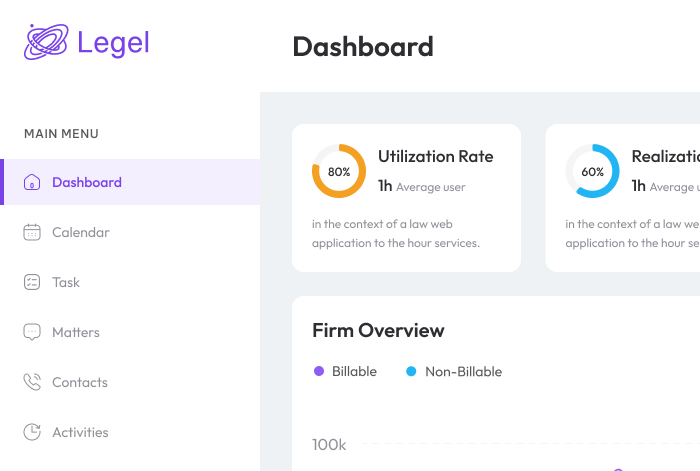Image resolution: width=700 pixels, height=471 pixels.
Task: Select Task from the main menu
Action: point(66,282)
